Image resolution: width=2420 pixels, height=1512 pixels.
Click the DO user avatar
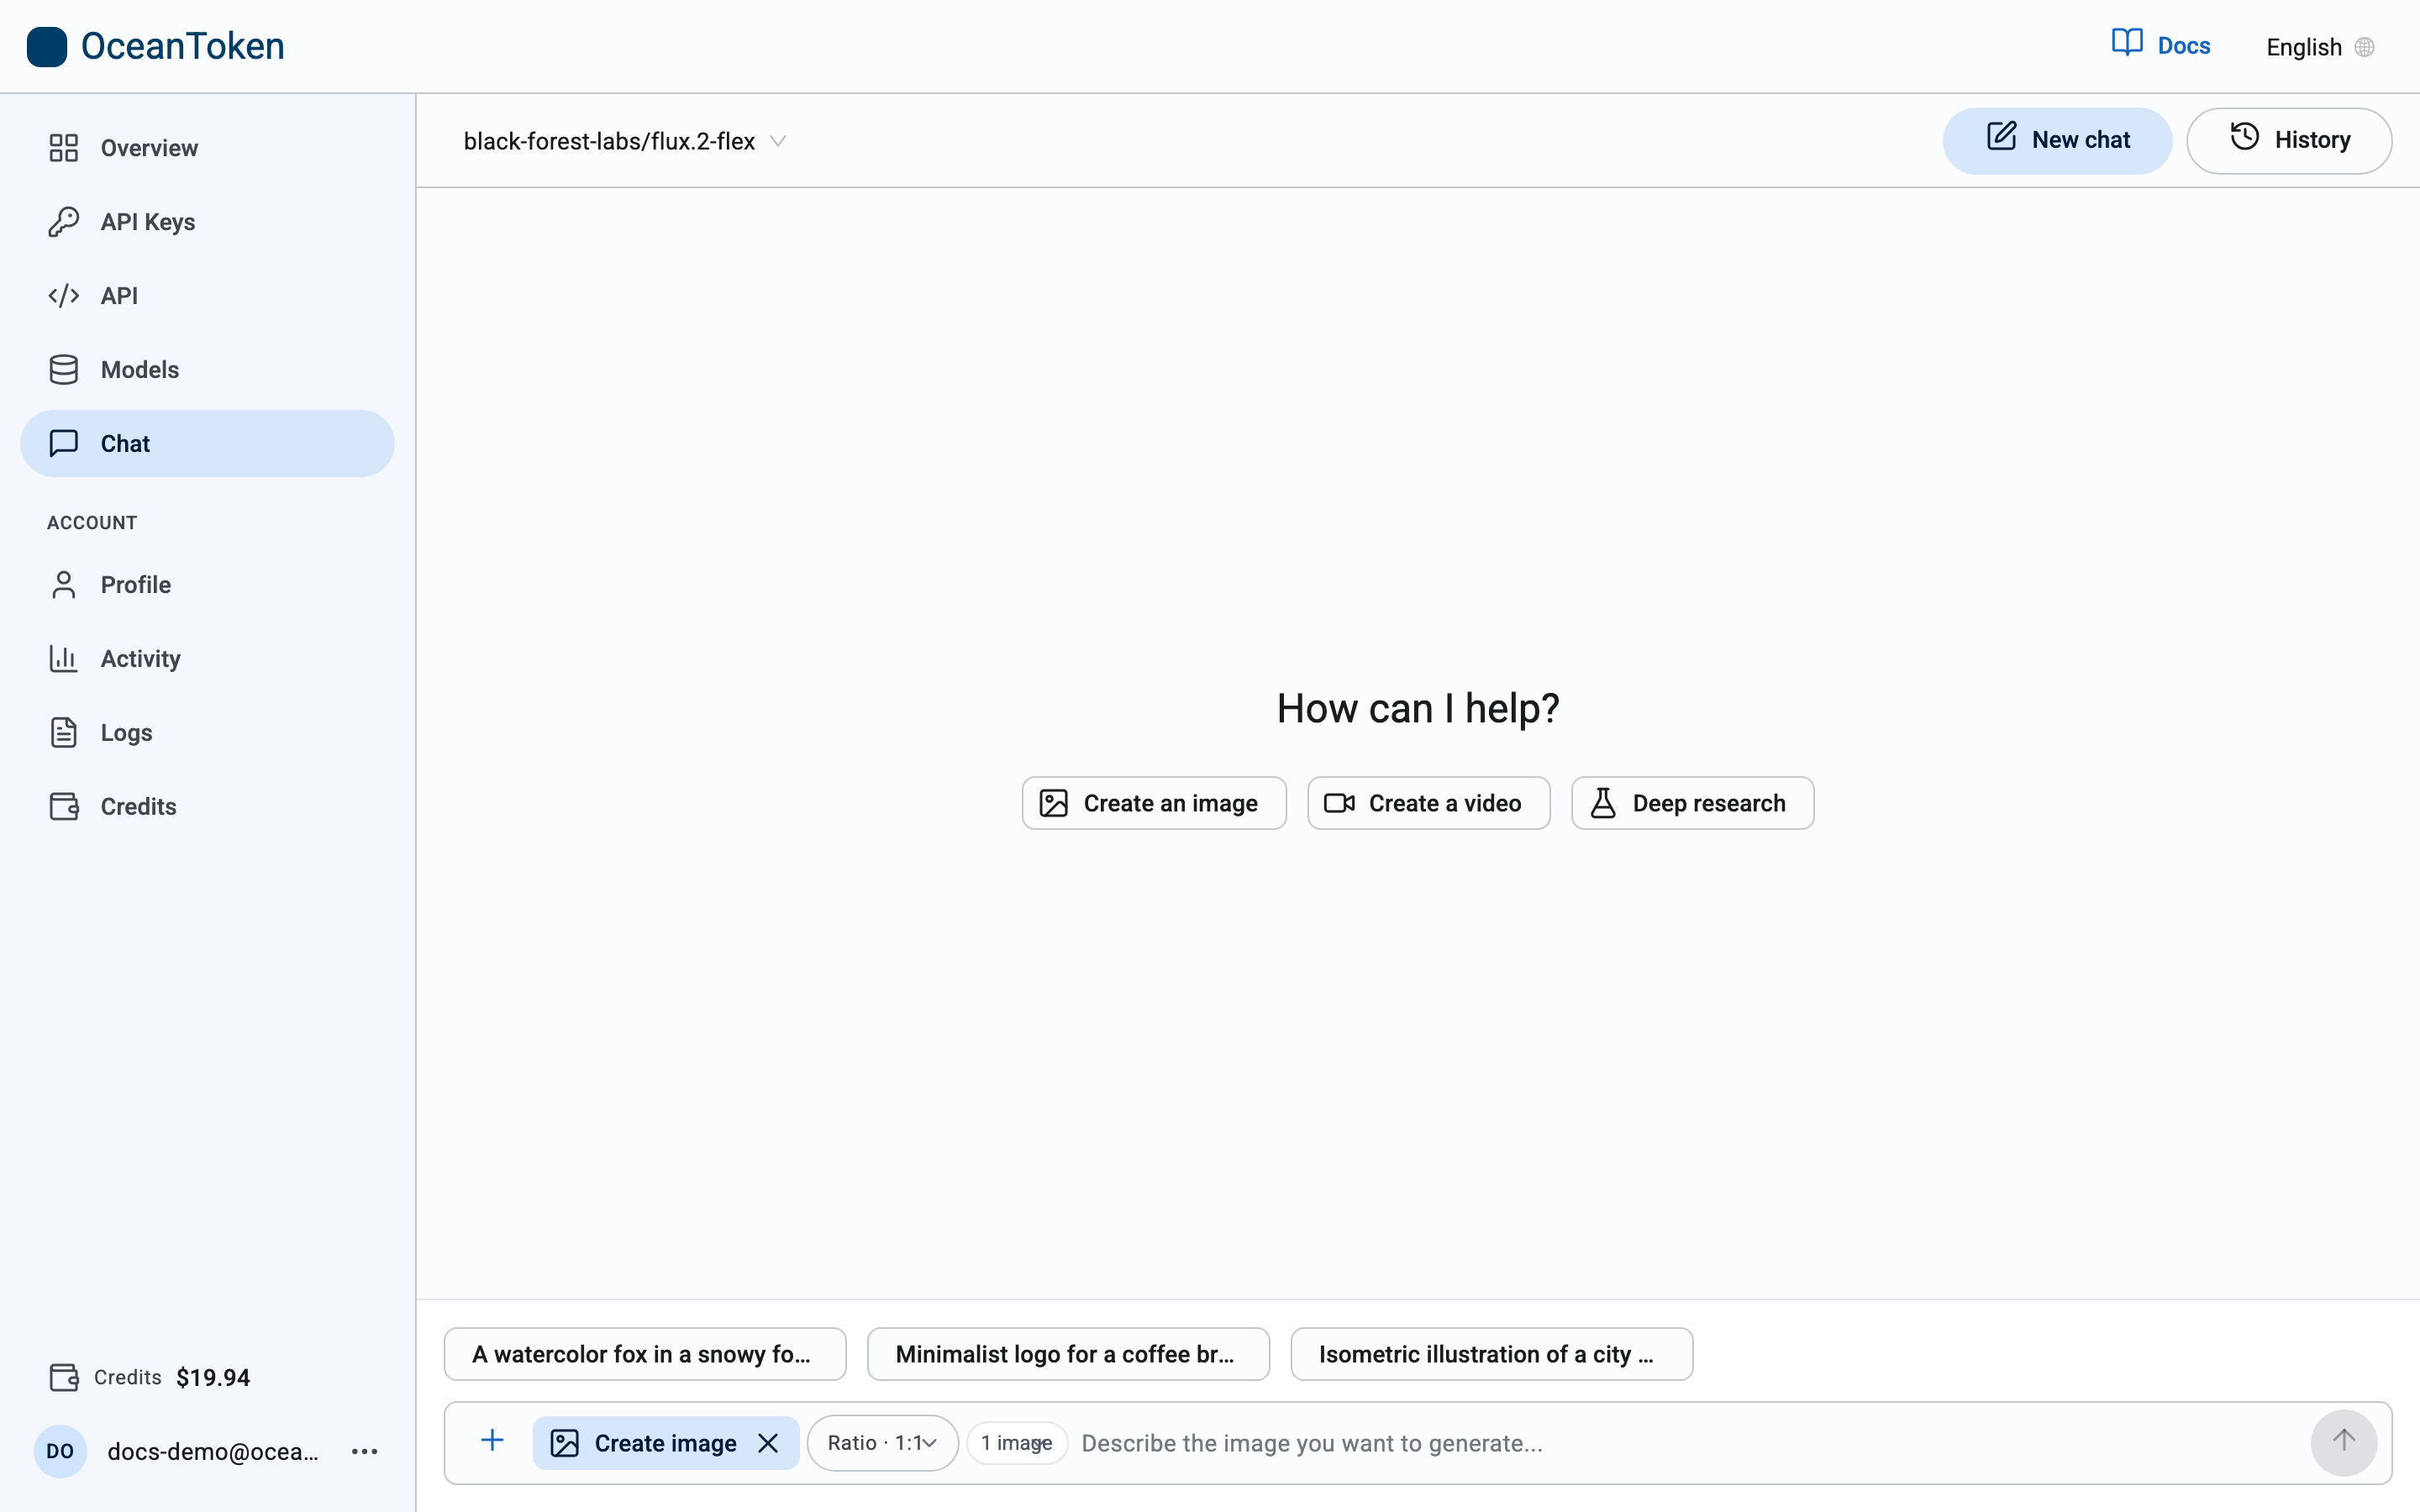click(60, 1451)
